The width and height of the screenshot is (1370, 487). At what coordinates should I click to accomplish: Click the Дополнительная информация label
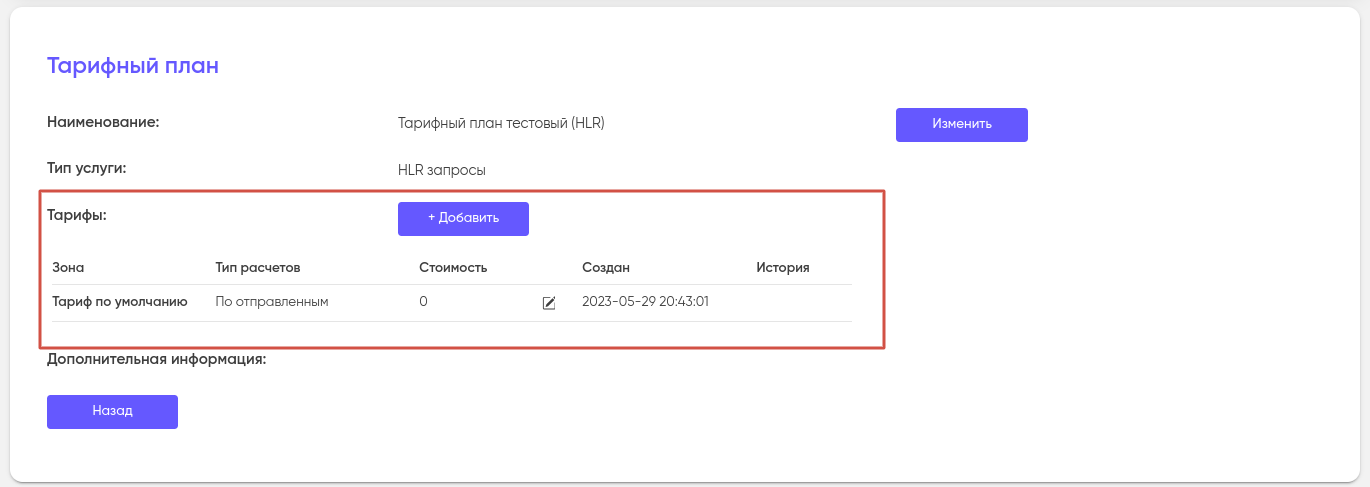[157, 358]
